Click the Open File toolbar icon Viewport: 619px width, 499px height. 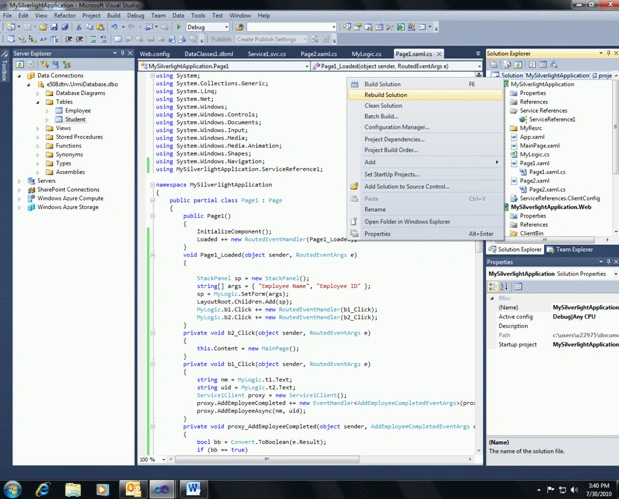pos(43,27)
